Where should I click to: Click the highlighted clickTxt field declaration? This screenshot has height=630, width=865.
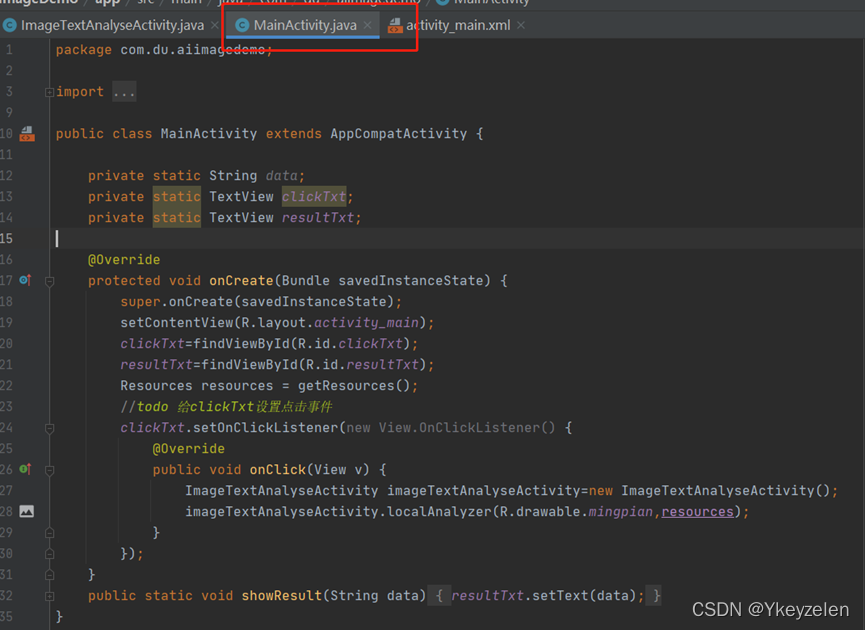coord(314,196)
